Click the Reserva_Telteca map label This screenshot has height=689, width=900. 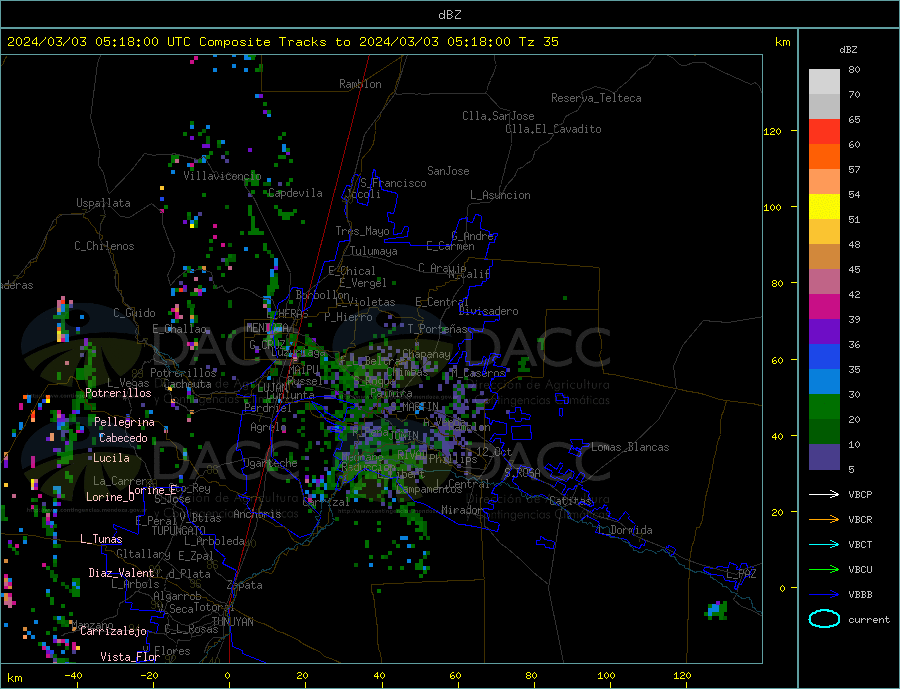click(596, 98)
